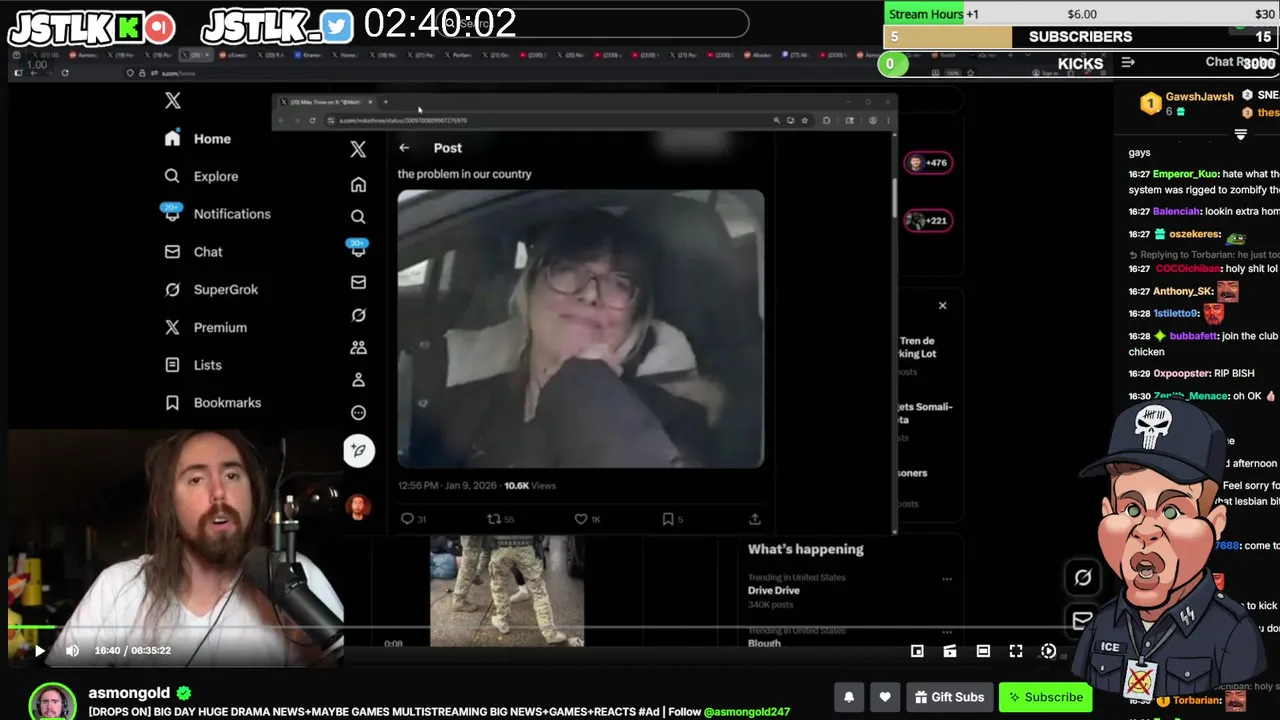Open Explore in the X sidebar
The image size is (1280, 720).
[x=203, y=176]
